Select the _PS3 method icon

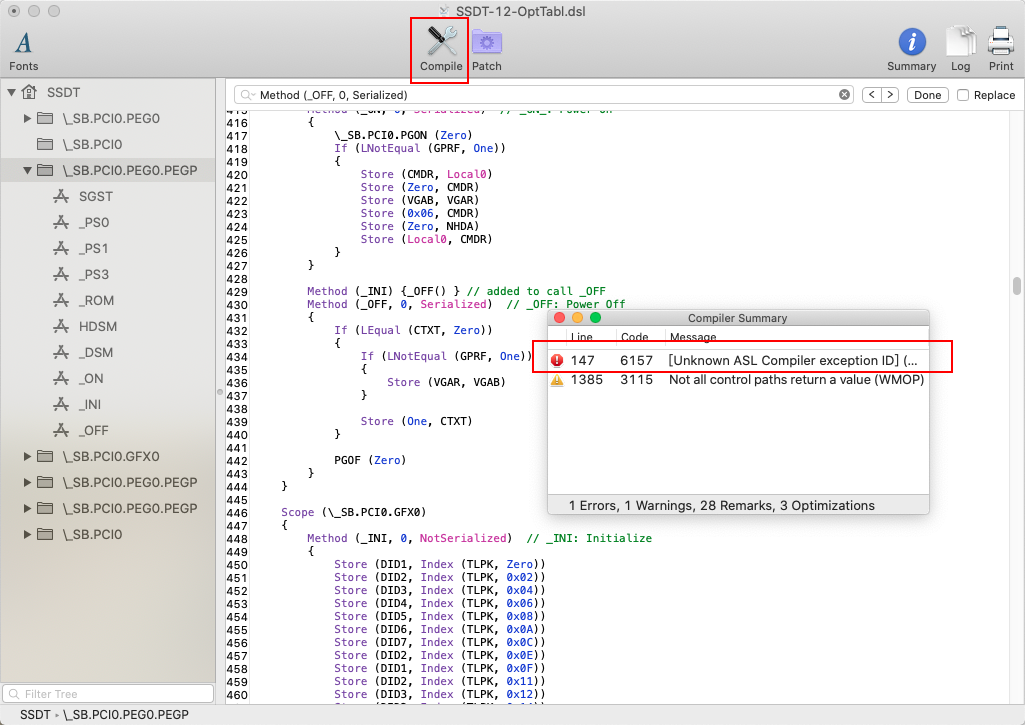pyautogui.click(x=61, y=275)
